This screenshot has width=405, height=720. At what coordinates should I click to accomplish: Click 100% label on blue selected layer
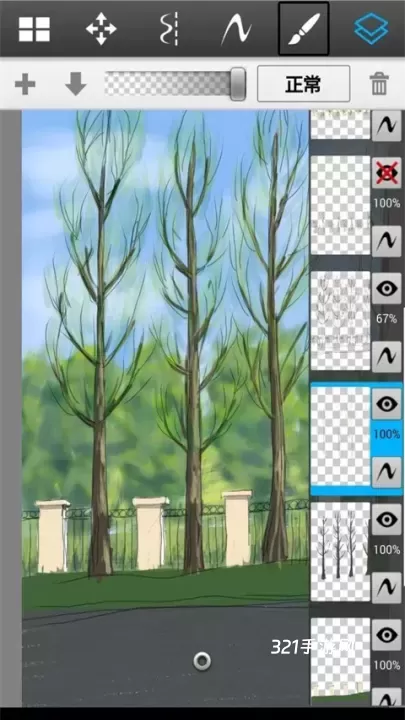[x=387, y=434]
